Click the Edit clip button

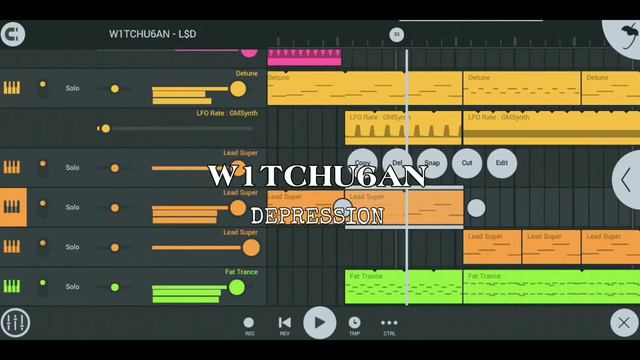502,163
